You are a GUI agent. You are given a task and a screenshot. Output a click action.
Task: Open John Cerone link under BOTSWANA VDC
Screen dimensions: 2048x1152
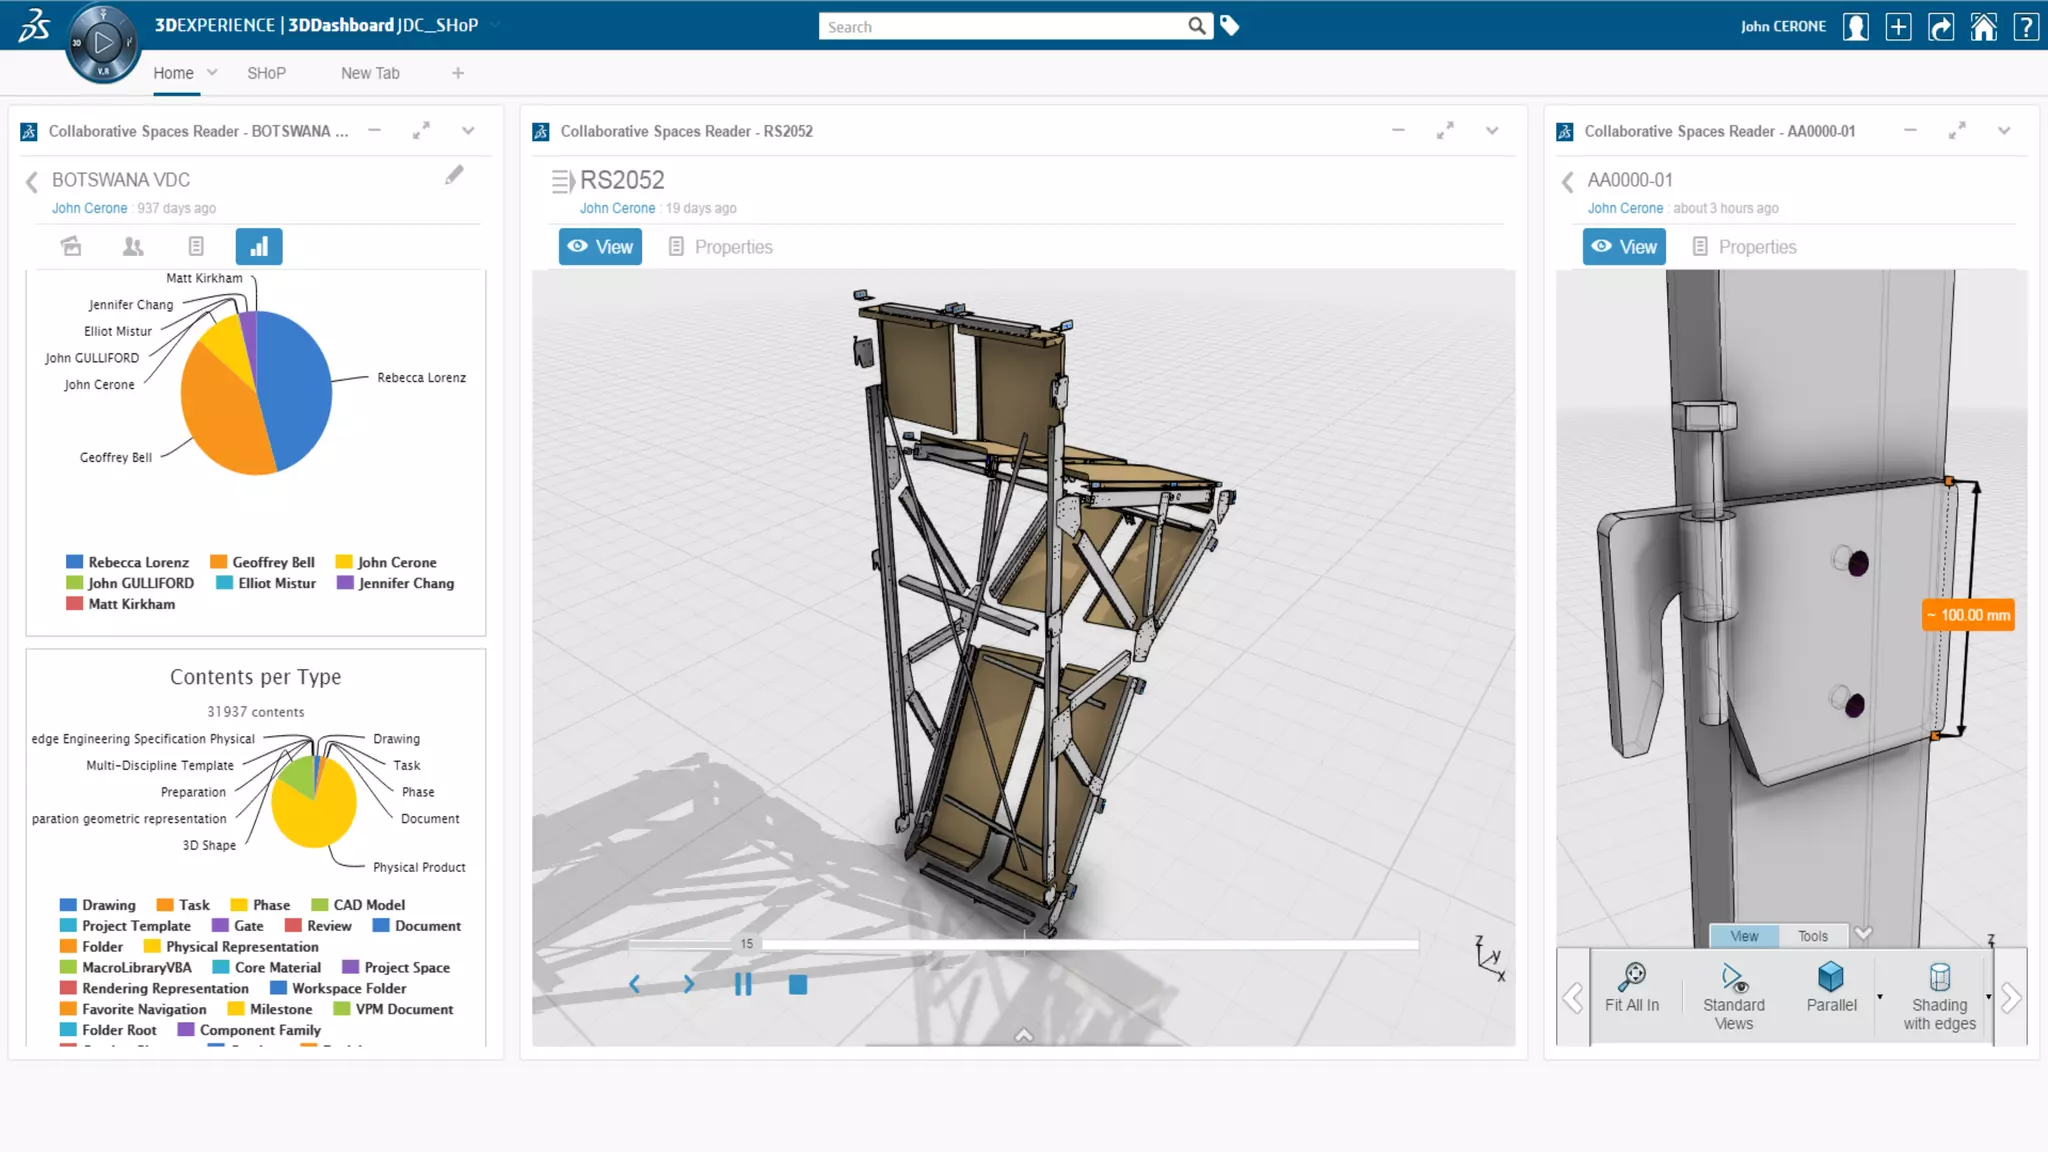click(89, 208)
